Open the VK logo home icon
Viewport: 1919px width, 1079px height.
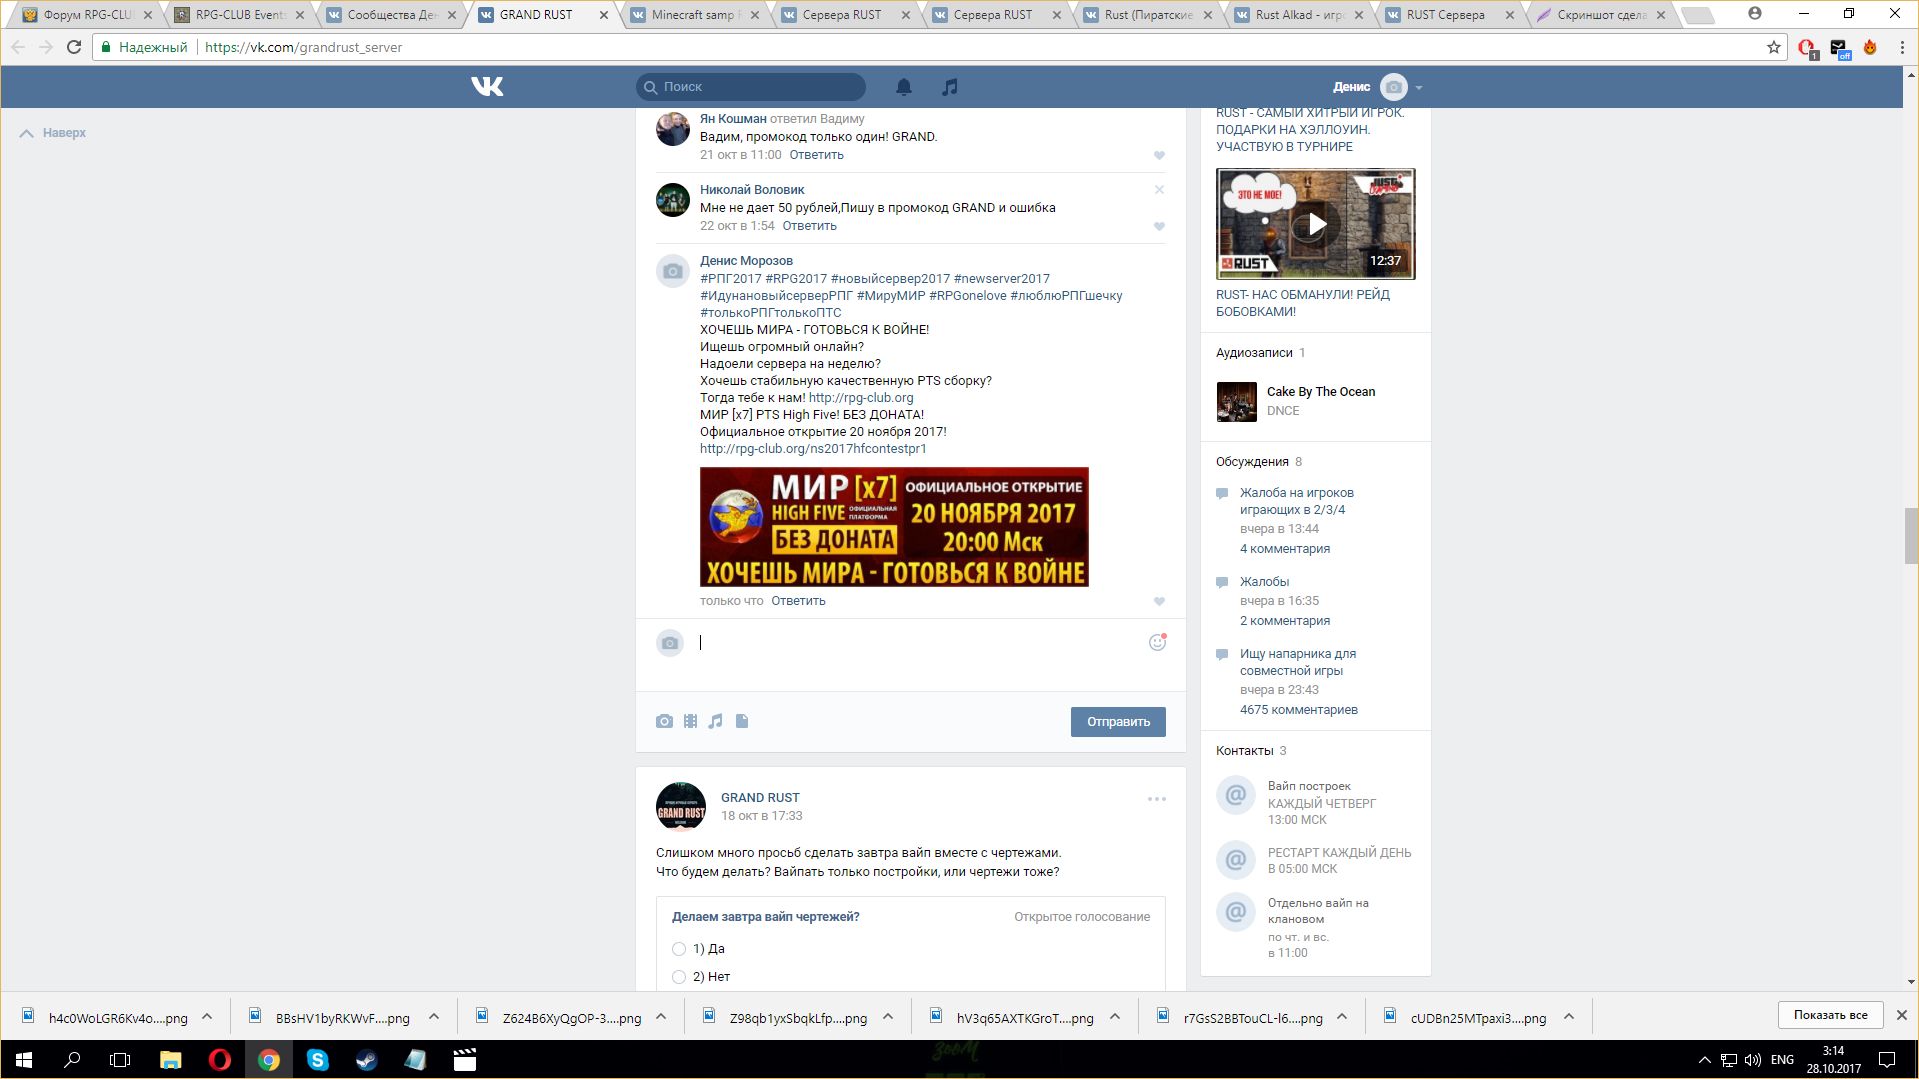pyautogui.click(x=487, y=87)
